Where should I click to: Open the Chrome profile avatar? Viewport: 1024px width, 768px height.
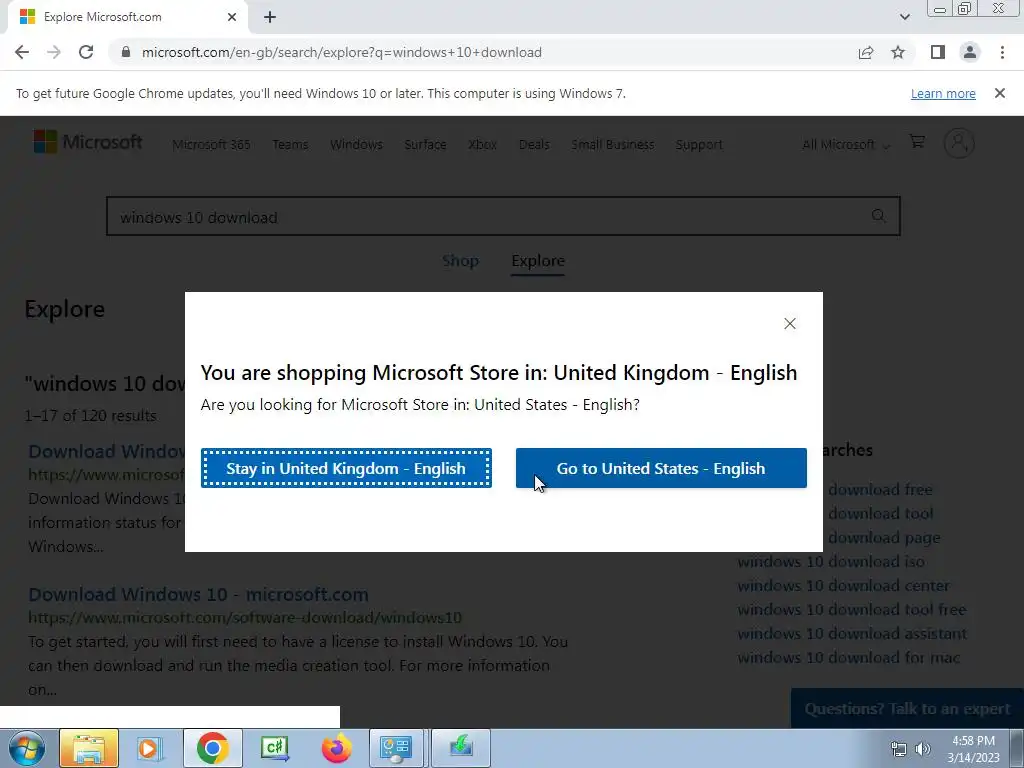pos(970,52)
